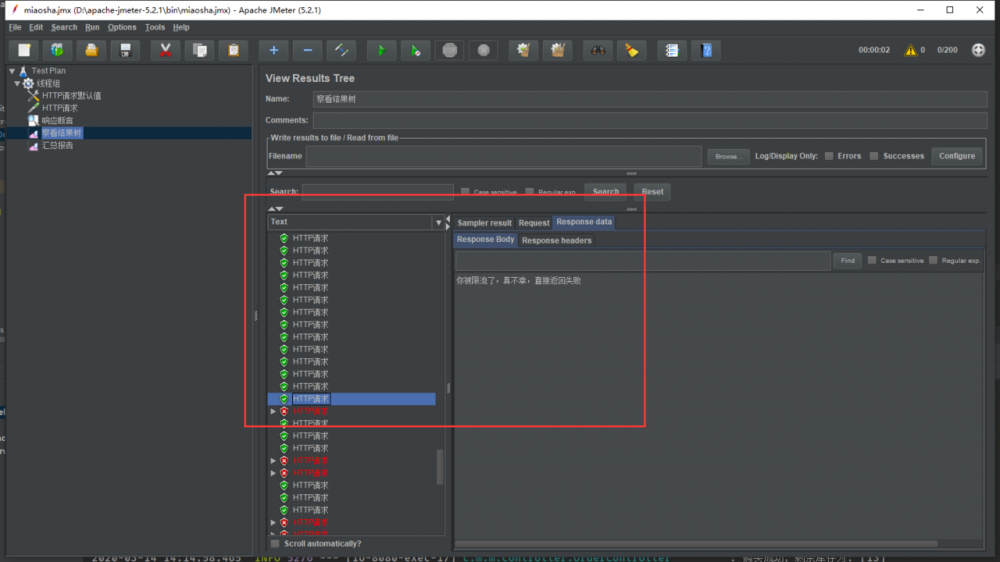Click the Help question mark toolbar icon
The height and width of the screenshot is (562, 1000).
(706, 50)
